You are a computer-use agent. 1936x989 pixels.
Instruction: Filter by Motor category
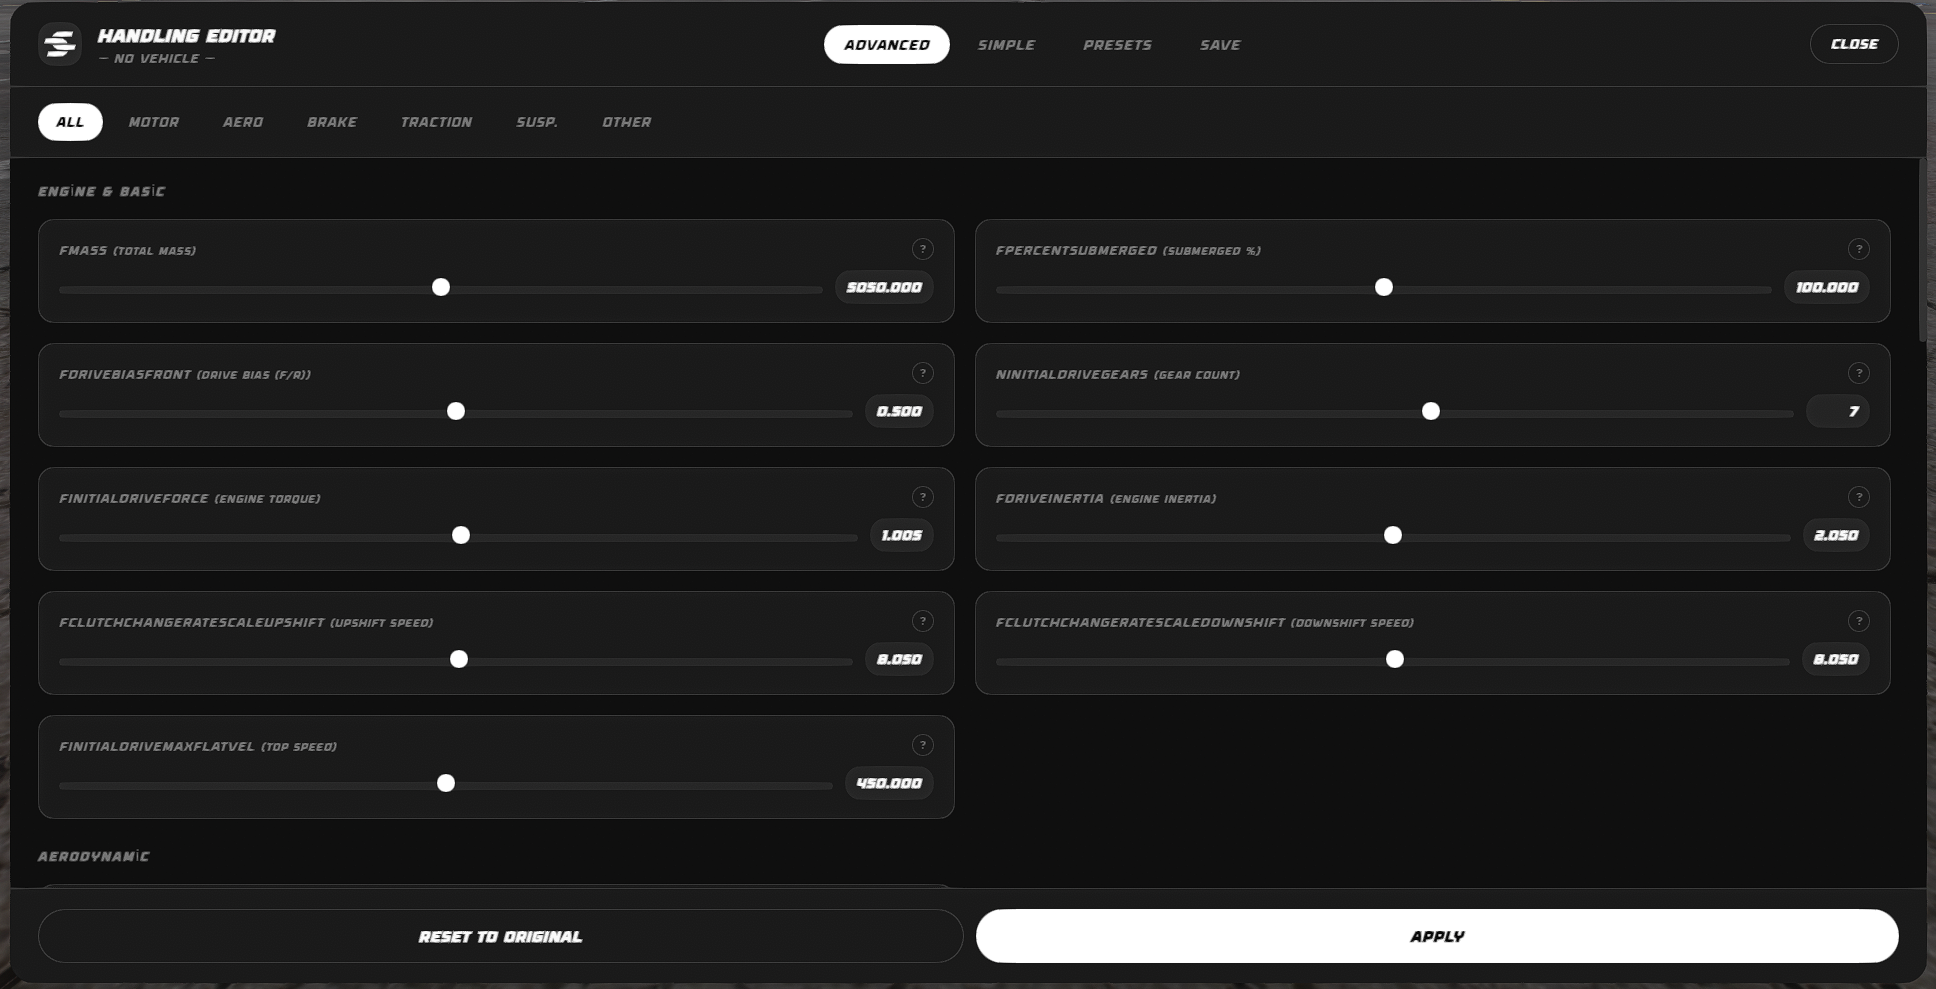point(154,122)
